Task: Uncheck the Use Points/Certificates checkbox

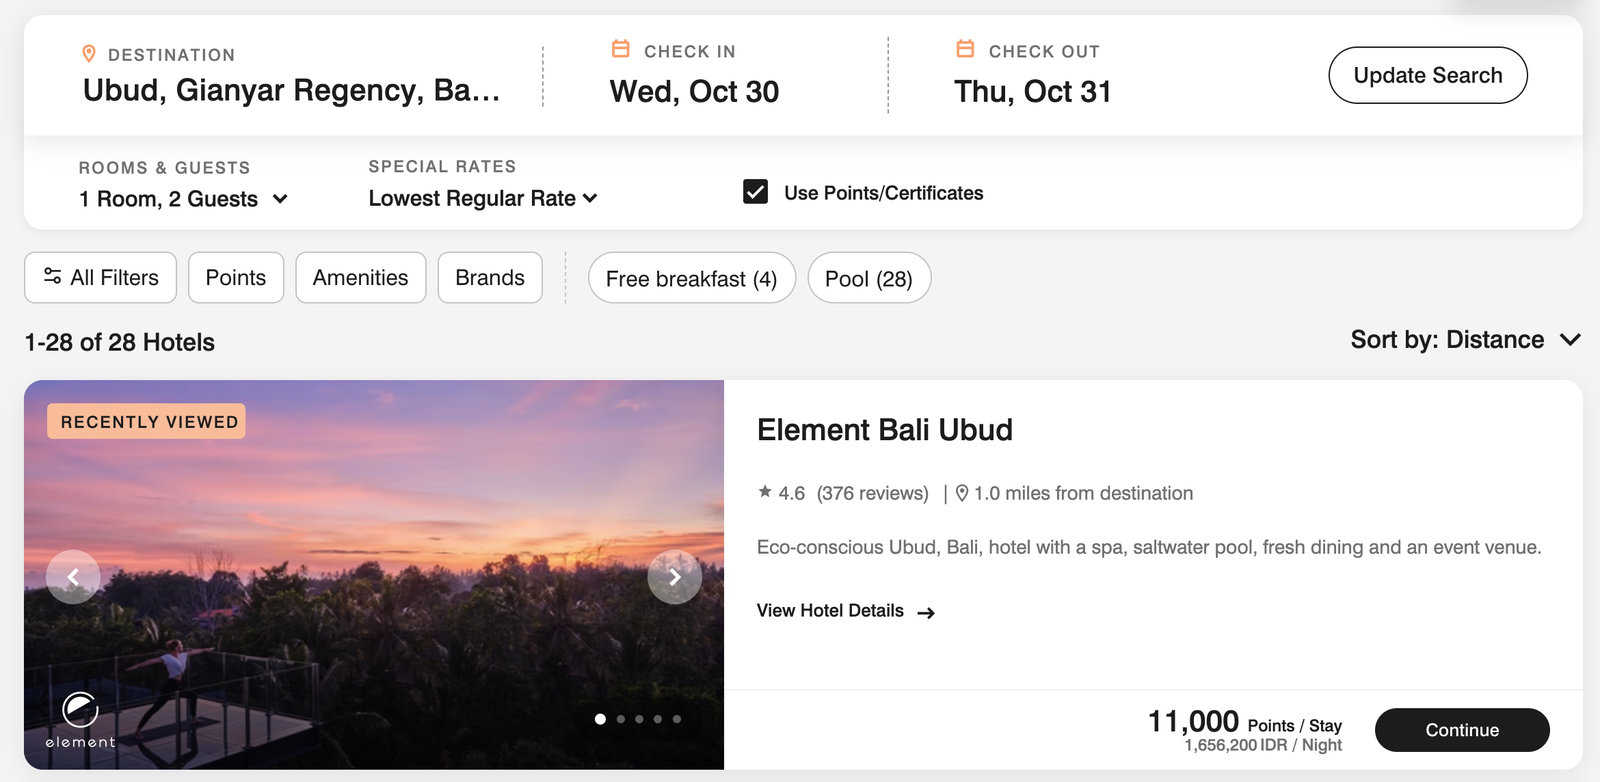Action: click(756, 191)
